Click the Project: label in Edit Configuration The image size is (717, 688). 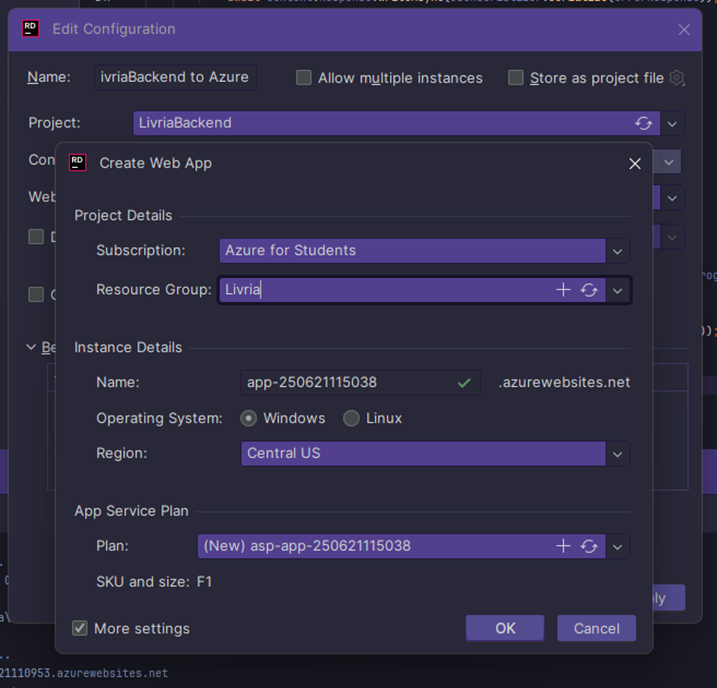pos(54,123)
